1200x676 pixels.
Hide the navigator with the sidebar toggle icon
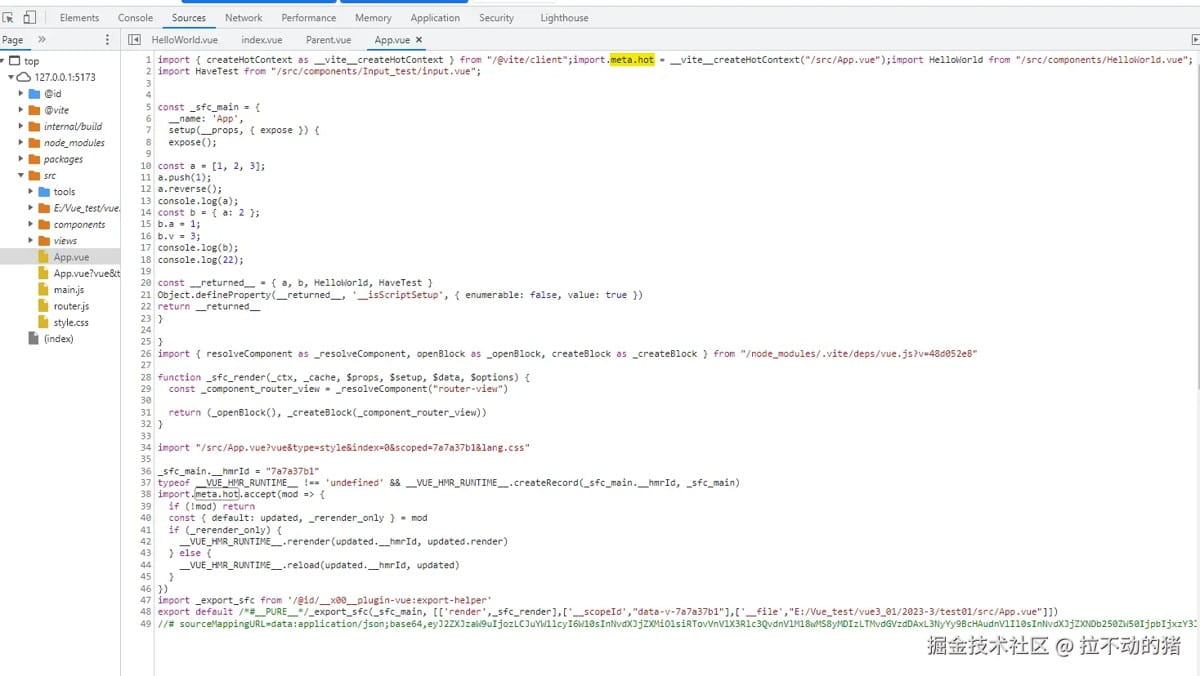(135, 40)
